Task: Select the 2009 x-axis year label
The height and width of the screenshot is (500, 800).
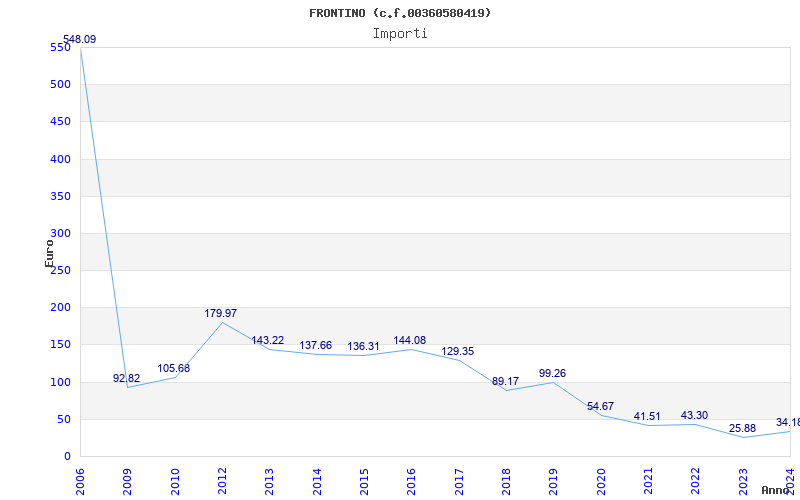Action: click(127, 482)
